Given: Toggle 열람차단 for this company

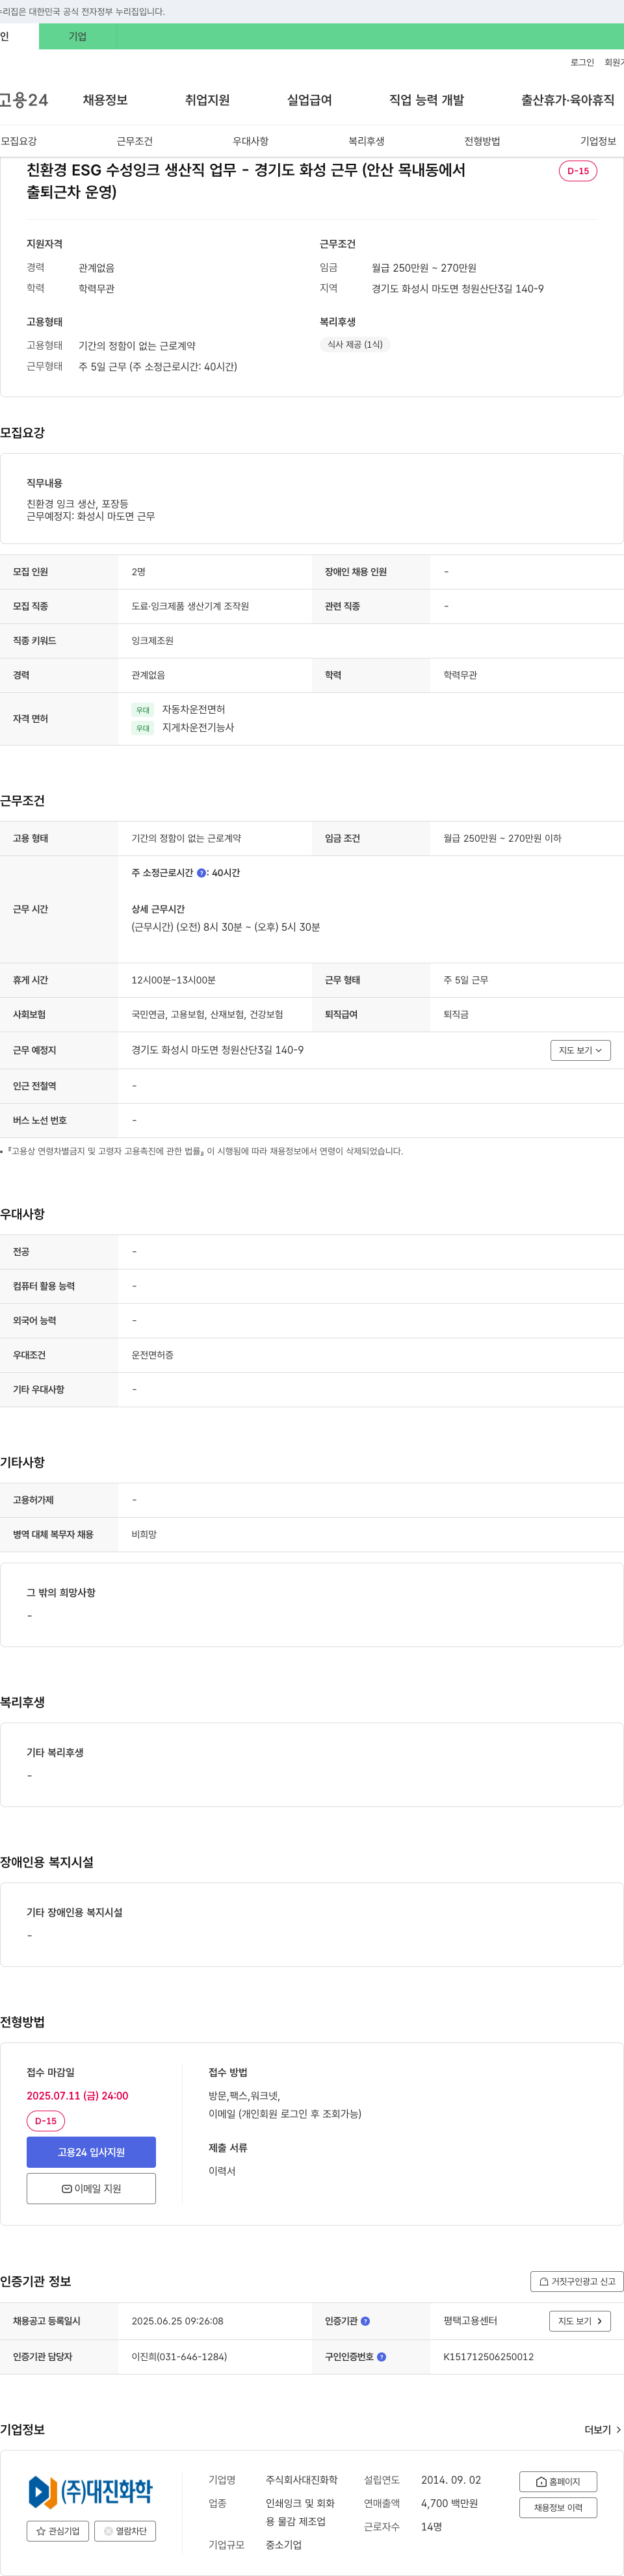Looking at the screenshot, I should pos(125,2531).
